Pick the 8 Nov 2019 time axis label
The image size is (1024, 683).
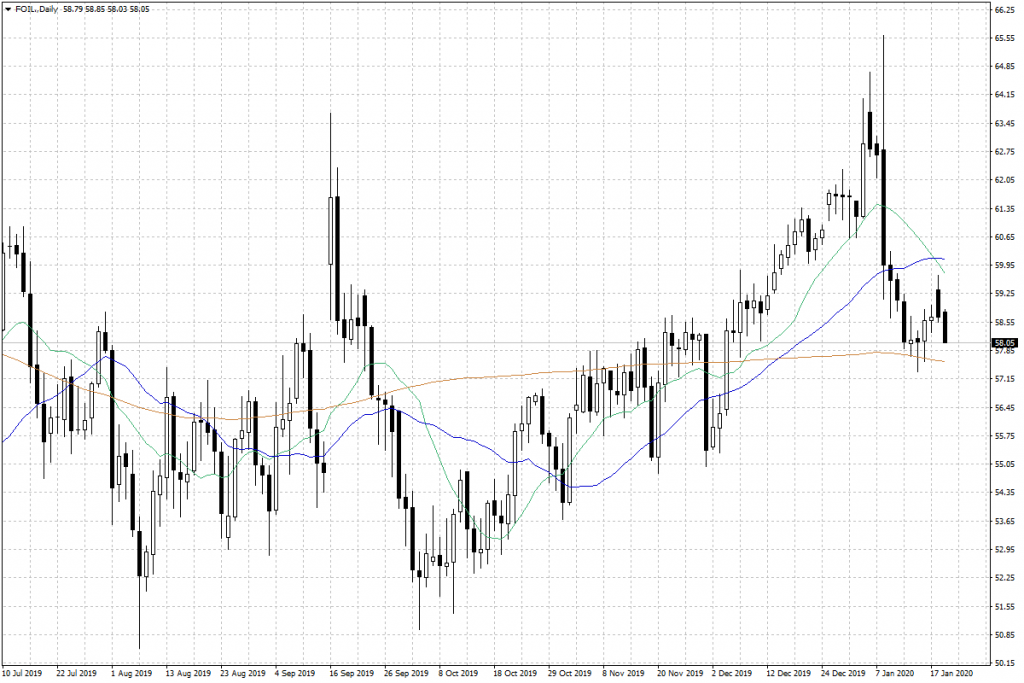tap(623, 673)
